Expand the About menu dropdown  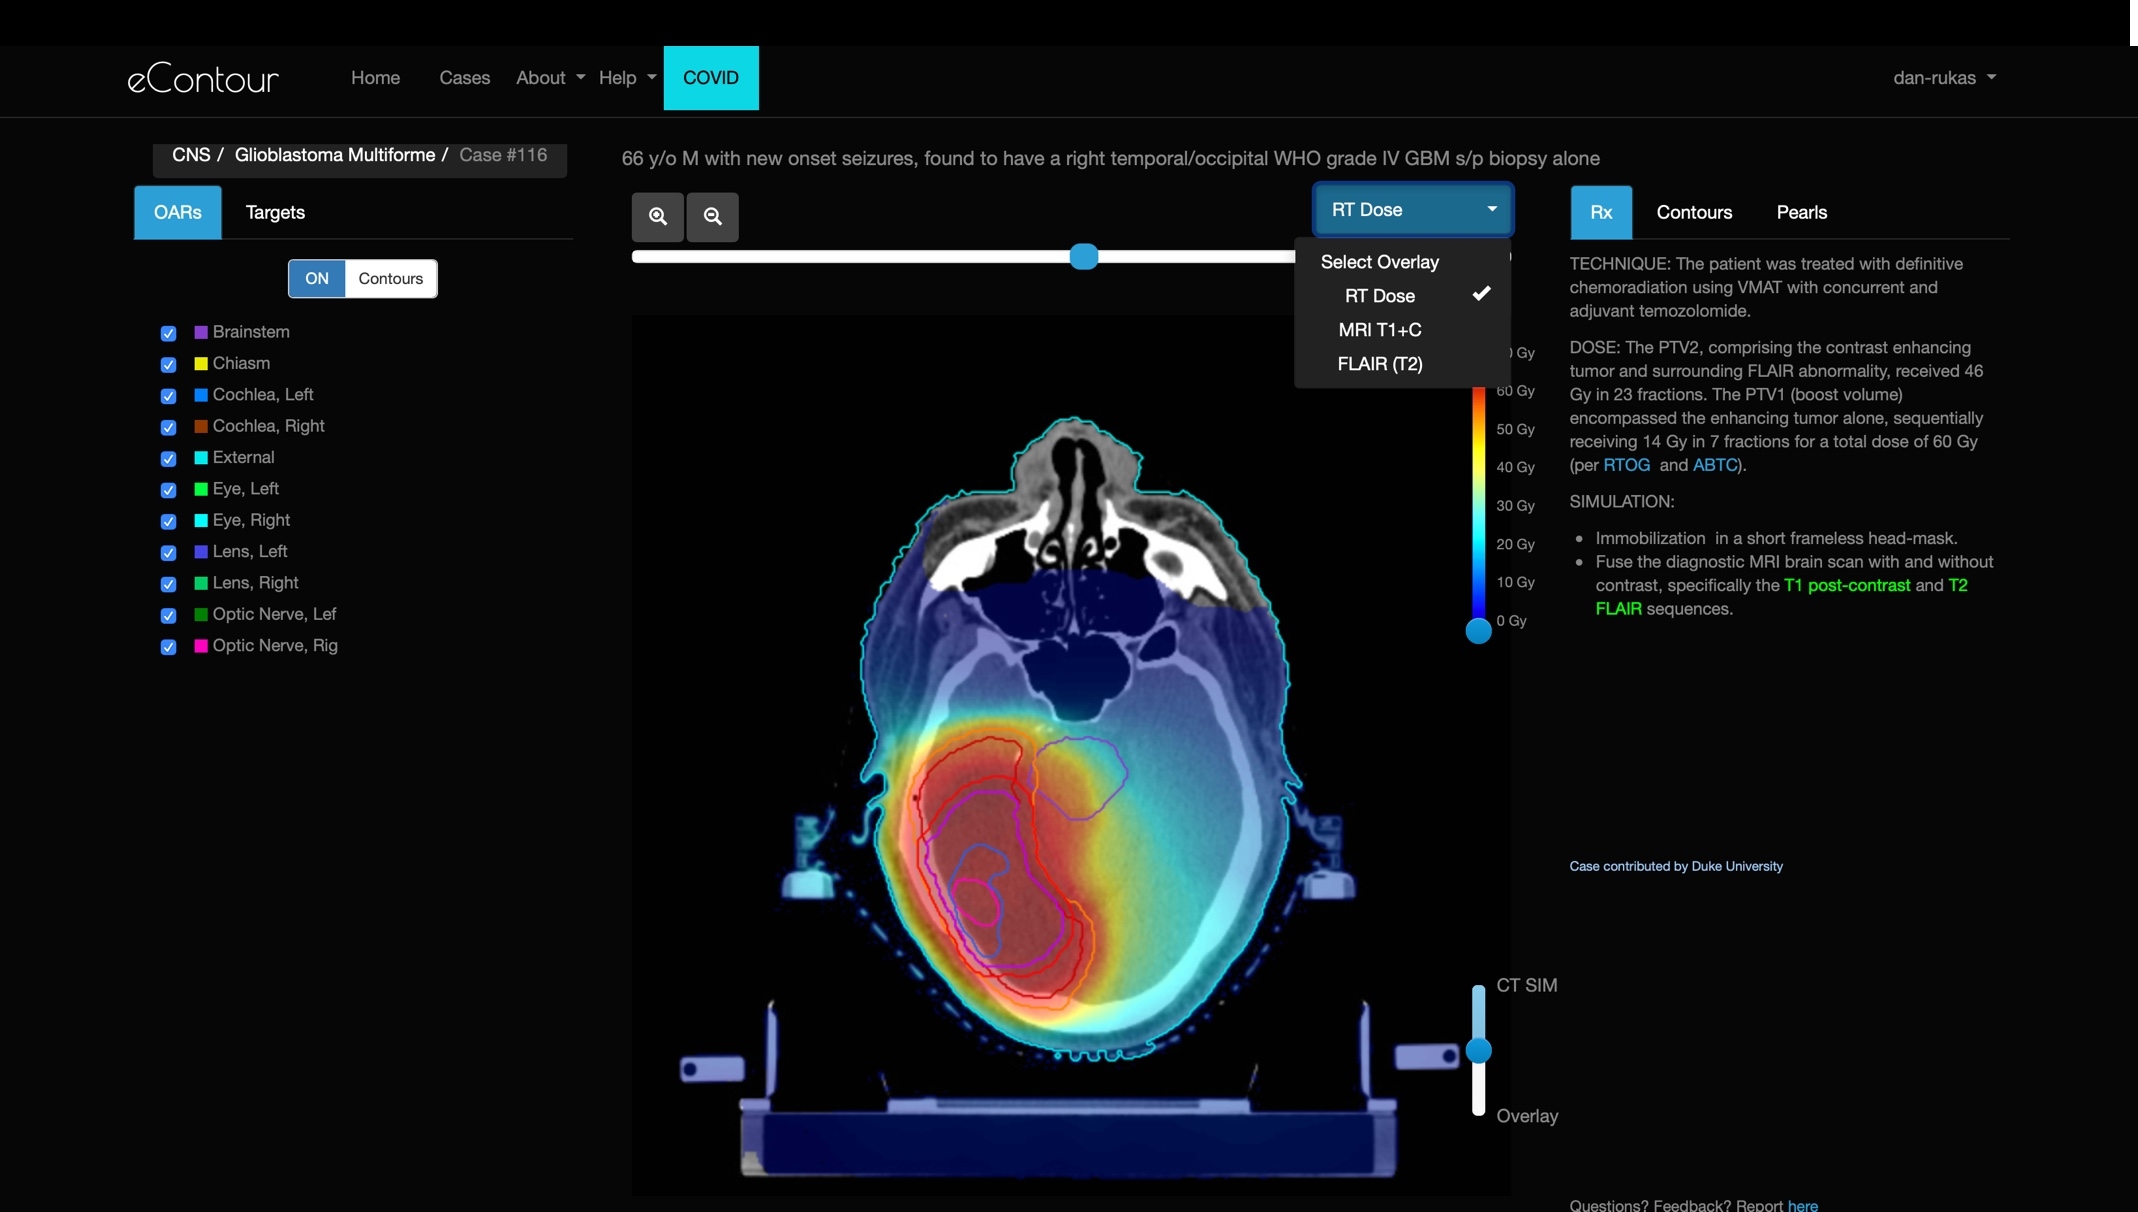[550, 78]
